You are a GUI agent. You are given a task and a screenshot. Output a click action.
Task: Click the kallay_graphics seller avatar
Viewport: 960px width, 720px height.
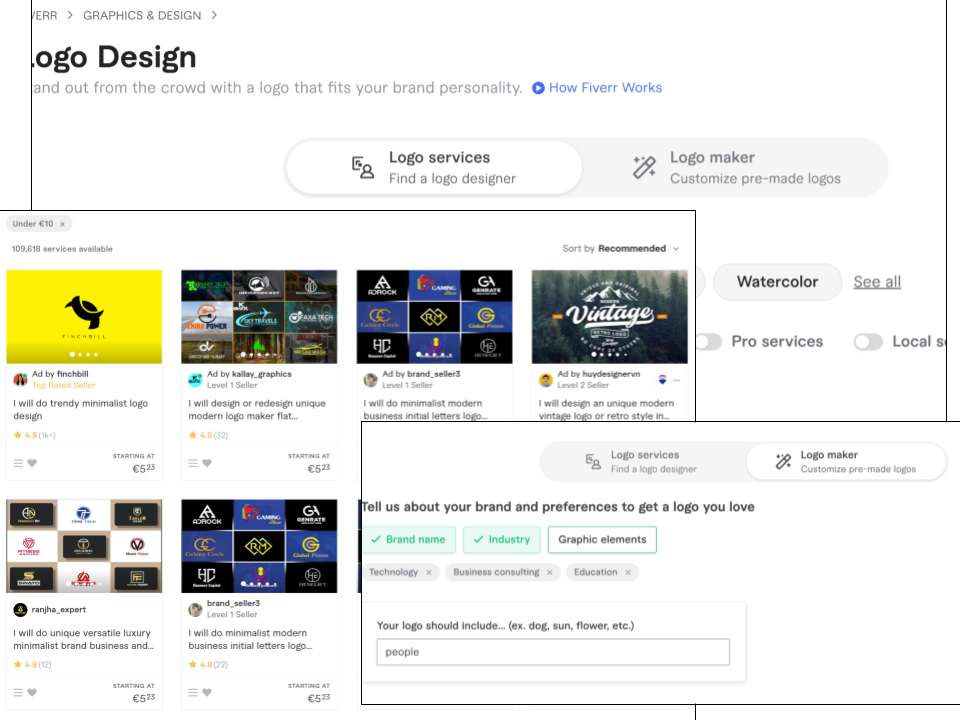point(195,380)
